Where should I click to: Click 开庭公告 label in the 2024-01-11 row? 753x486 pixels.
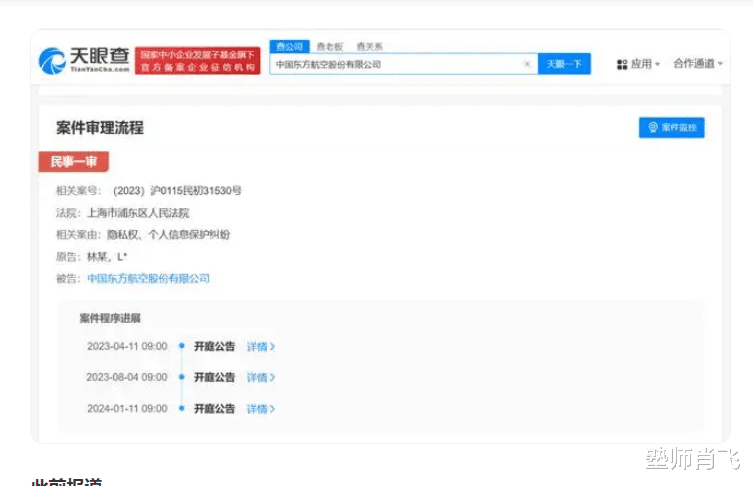click(x=214, y=409)
